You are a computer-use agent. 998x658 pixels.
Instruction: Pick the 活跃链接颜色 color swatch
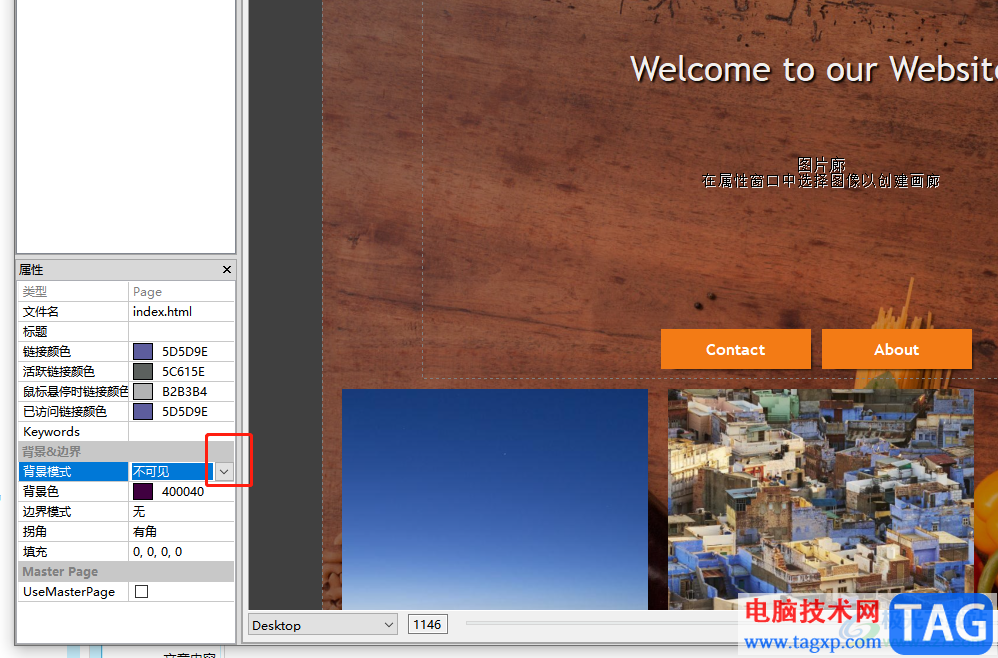[x=143, y=372]
